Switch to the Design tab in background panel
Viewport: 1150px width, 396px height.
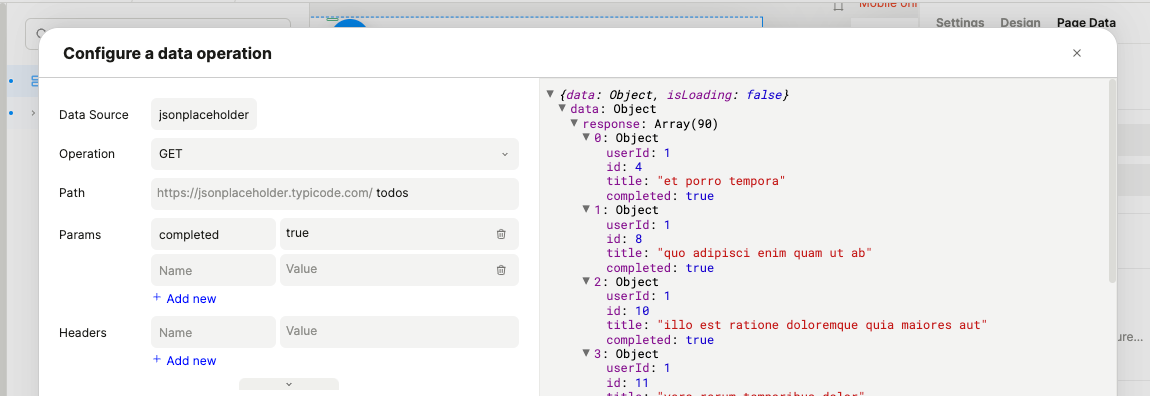click(1020, 23)
